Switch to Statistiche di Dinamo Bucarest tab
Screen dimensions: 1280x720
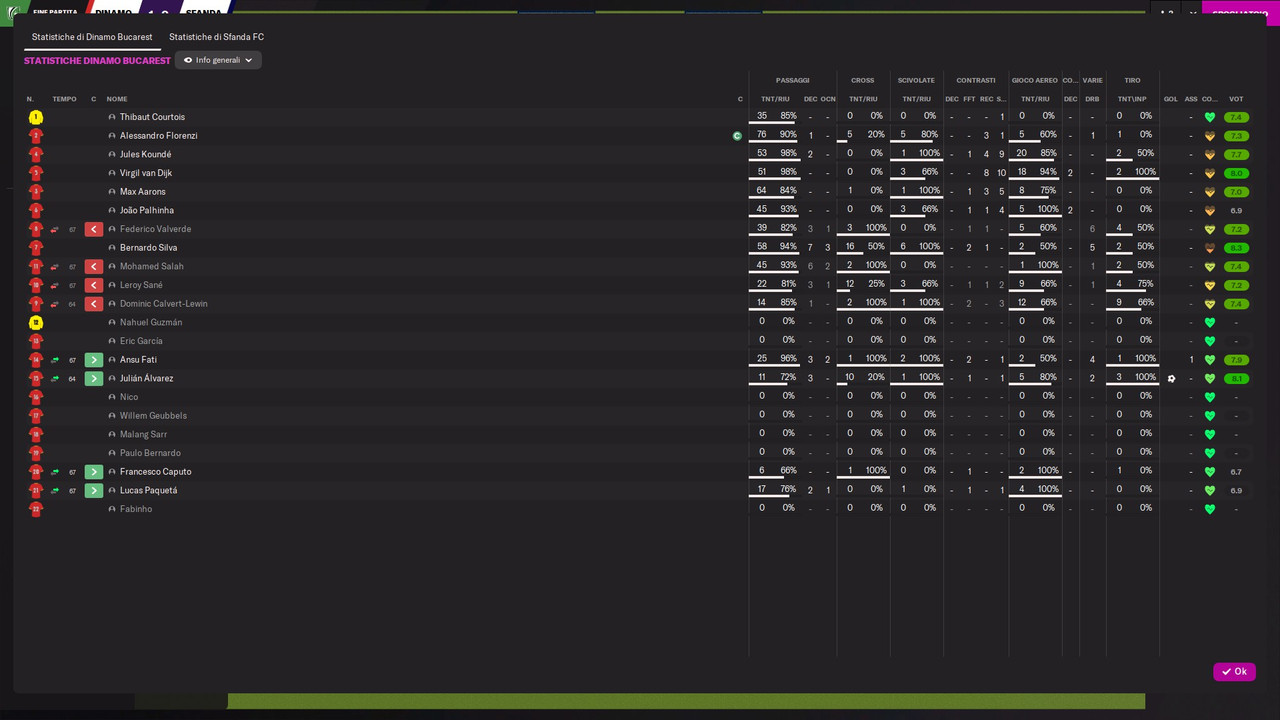[x=92, y=37]
